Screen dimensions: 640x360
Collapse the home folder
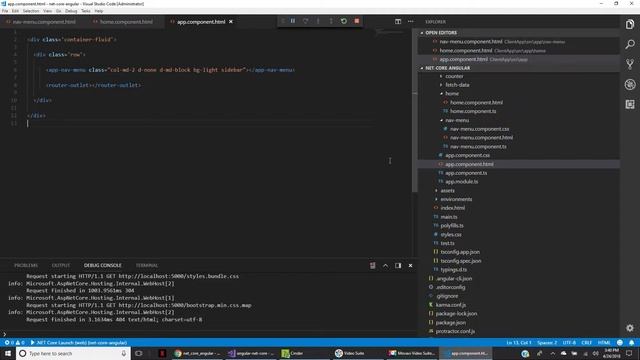pos(452,94)
